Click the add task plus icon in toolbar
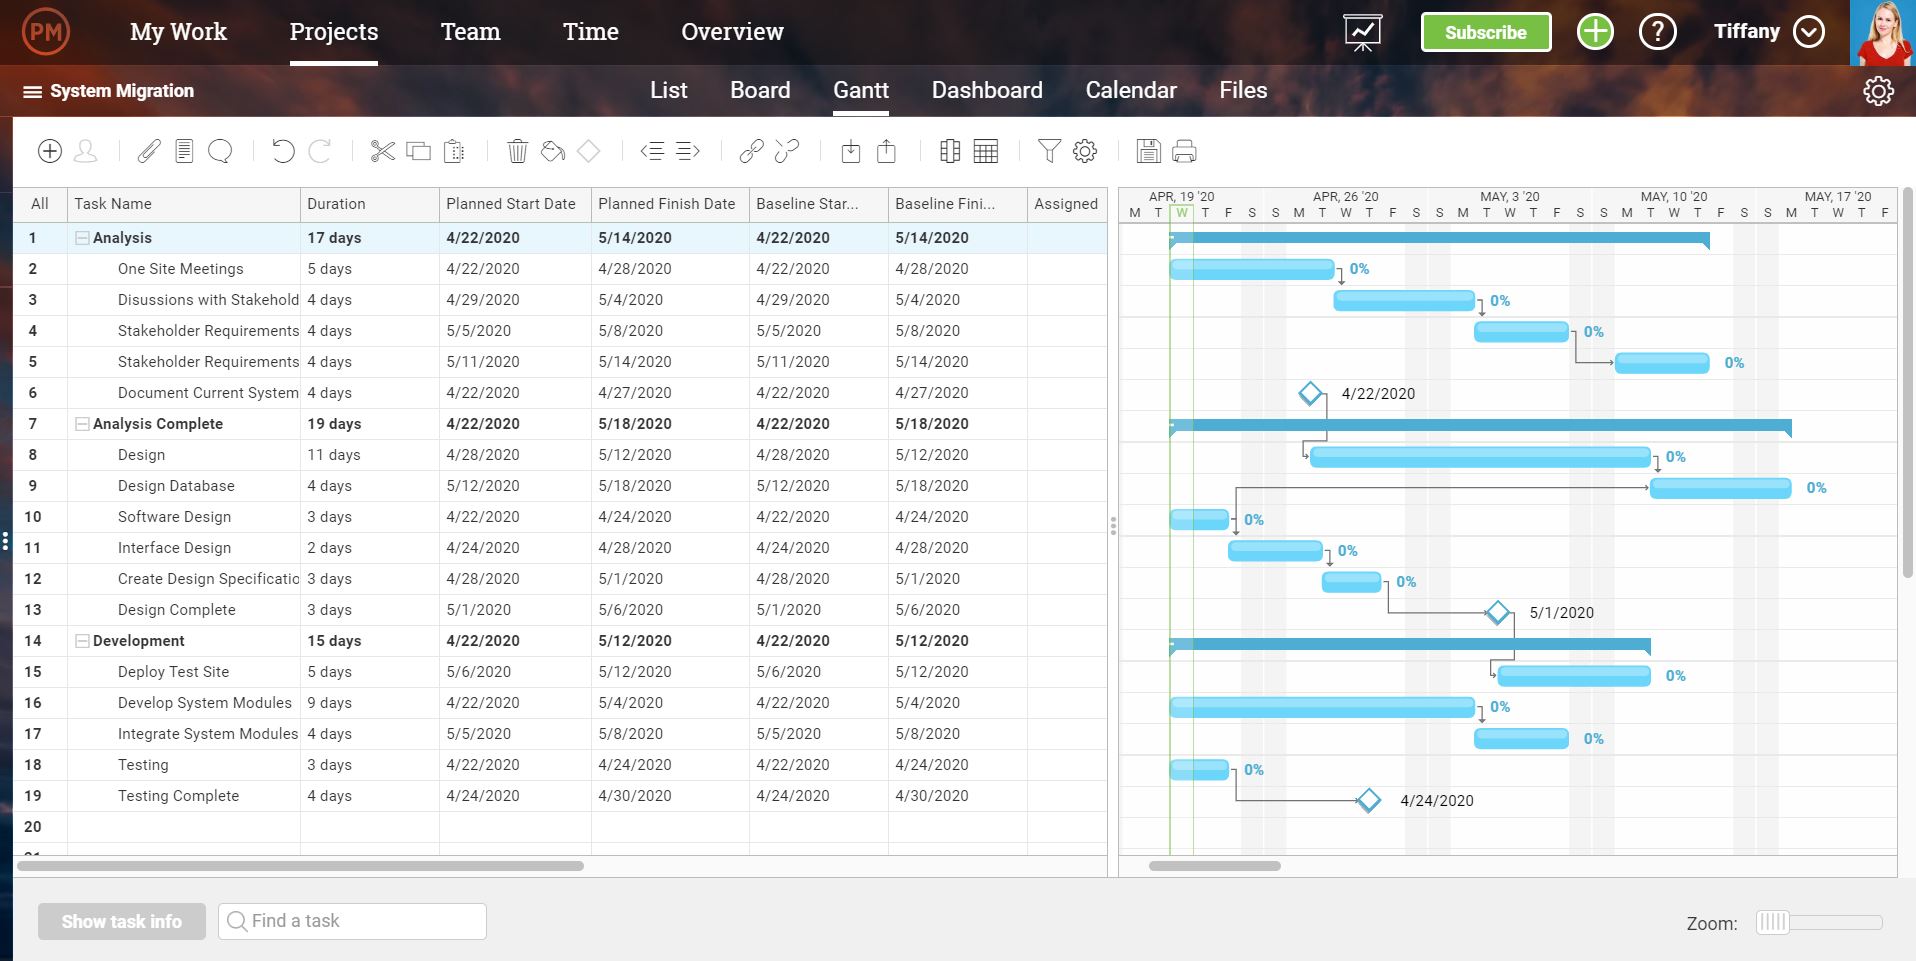Viewport: 1916px width, 961px height. click(x=50, y=151)
